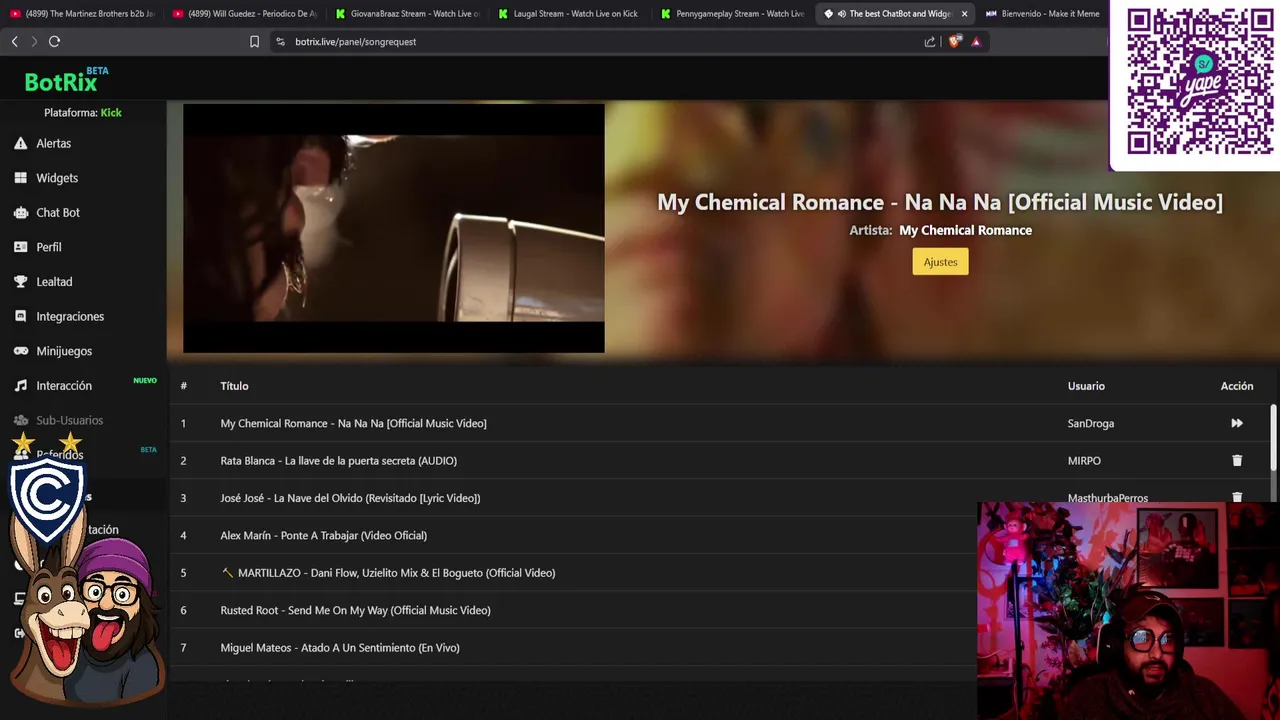Switch to GiovanaBraaz Stream tab
1280x720 pixels.
click(x=408, y=14)
